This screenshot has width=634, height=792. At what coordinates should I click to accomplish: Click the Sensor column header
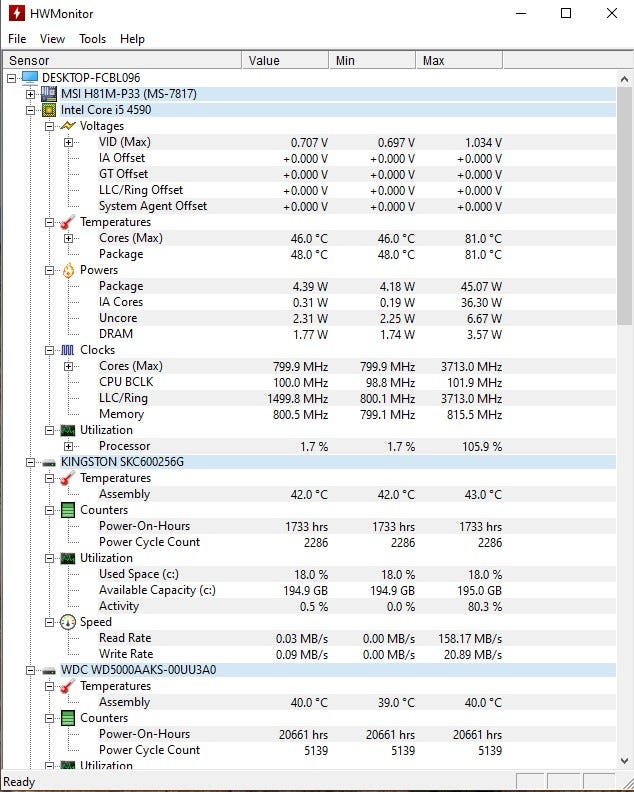pos(122,61)
